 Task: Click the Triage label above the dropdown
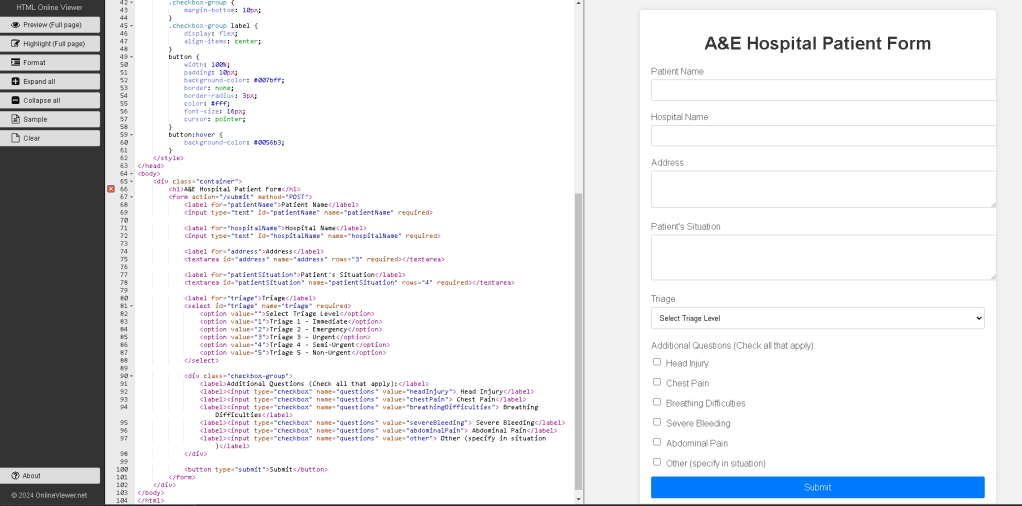pos(663,299)
